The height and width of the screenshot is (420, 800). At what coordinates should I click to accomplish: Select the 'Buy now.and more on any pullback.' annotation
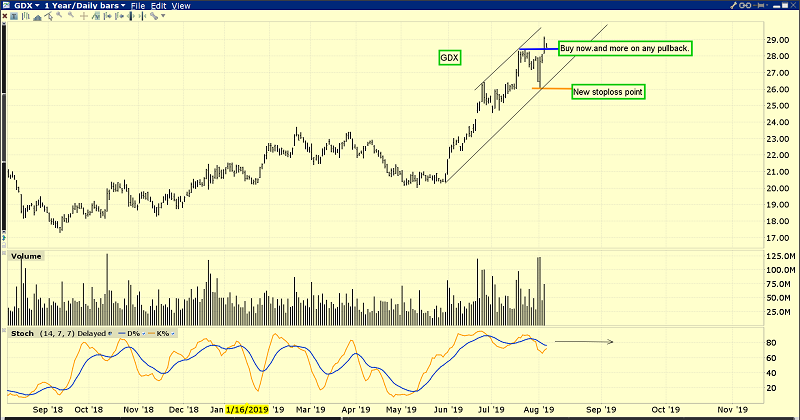(625, 48)
